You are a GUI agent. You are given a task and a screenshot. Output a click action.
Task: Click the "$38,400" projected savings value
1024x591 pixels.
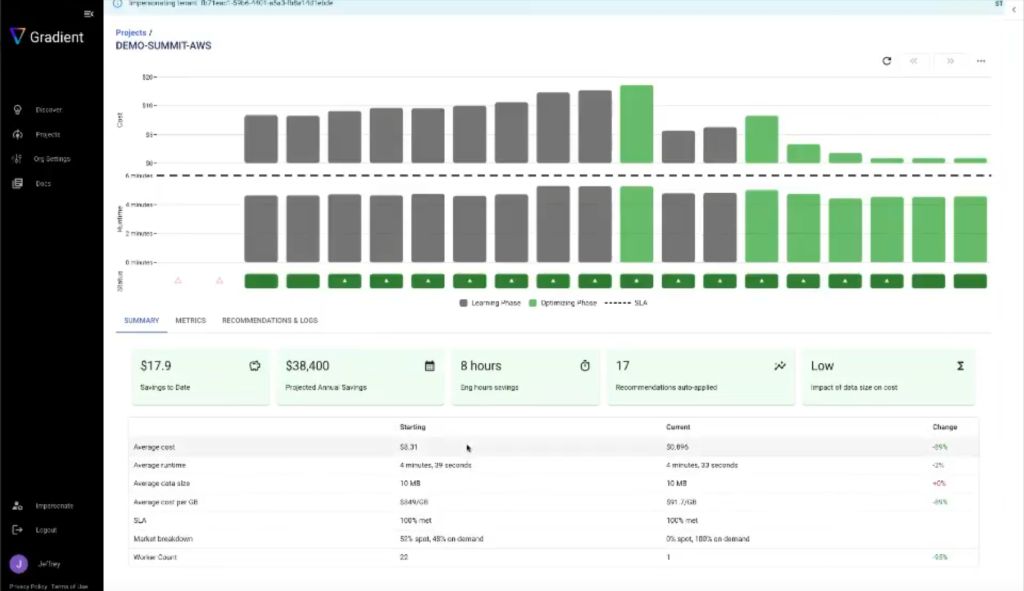pos(307,366)
